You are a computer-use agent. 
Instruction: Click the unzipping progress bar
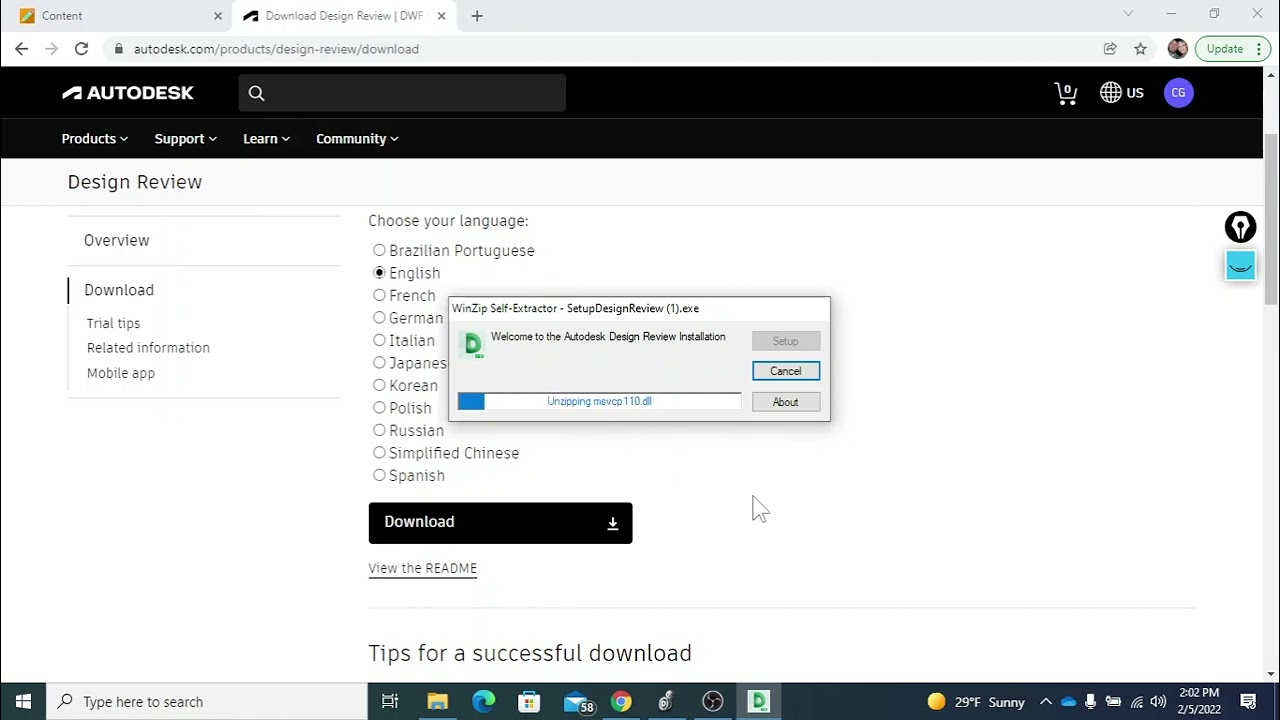click(600, 401)
